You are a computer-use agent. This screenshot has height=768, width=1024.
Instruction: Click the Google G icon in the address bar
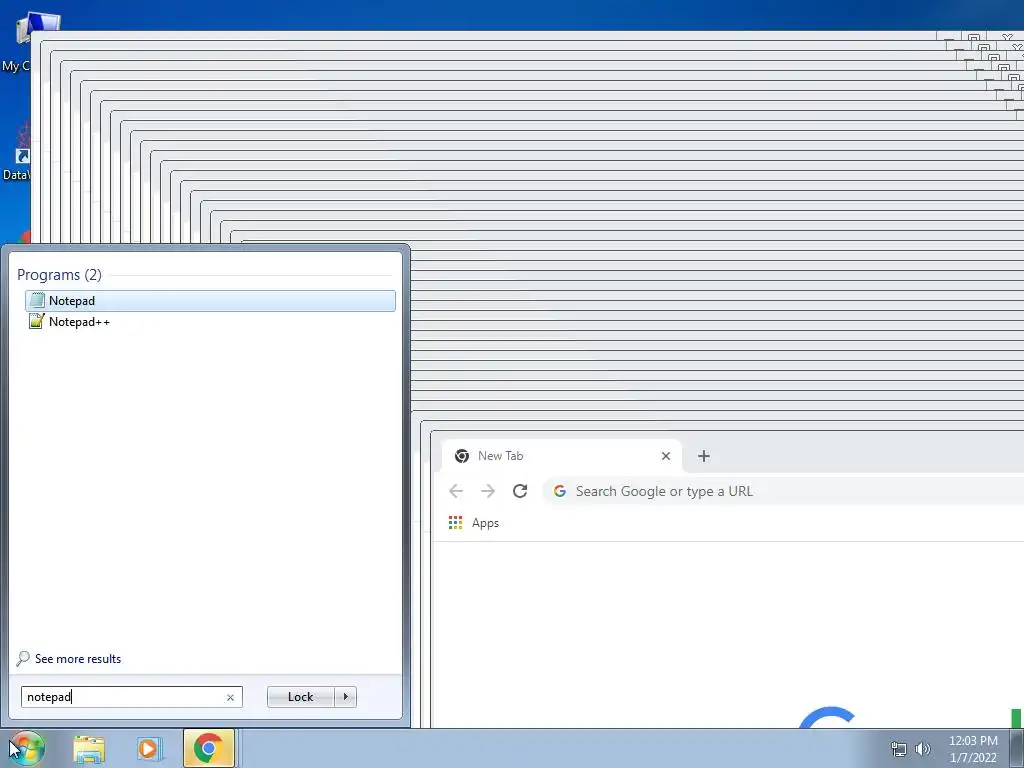point(560,491)
